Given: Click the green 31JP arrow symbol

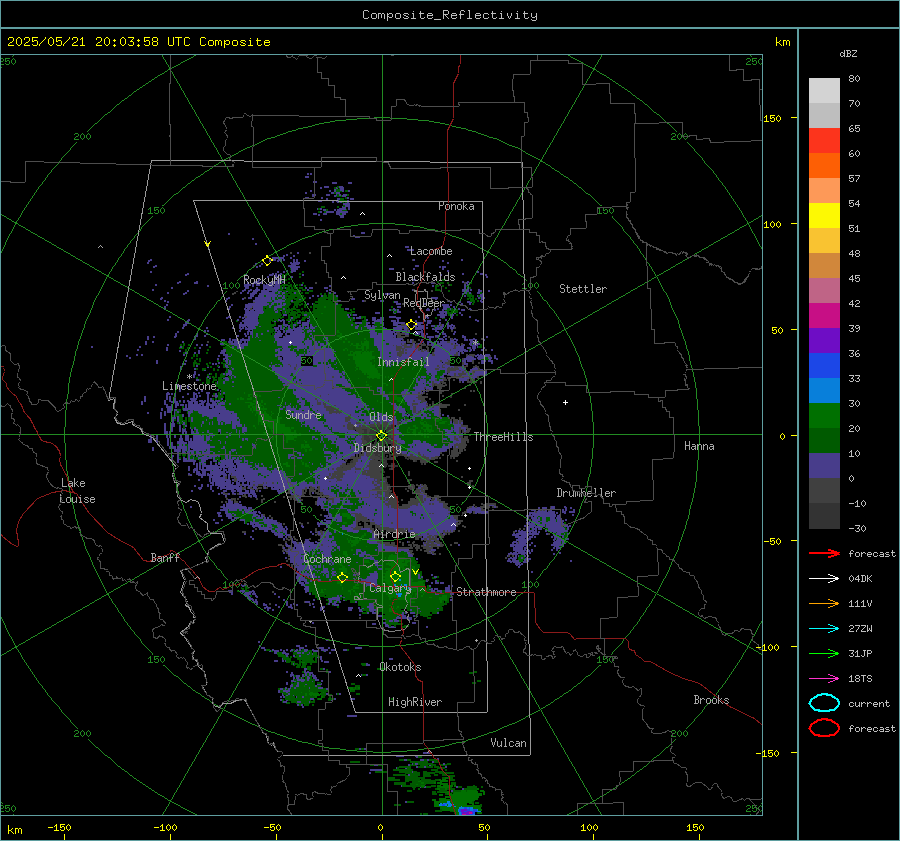Looking at the screenshot, I should (824, 653).
